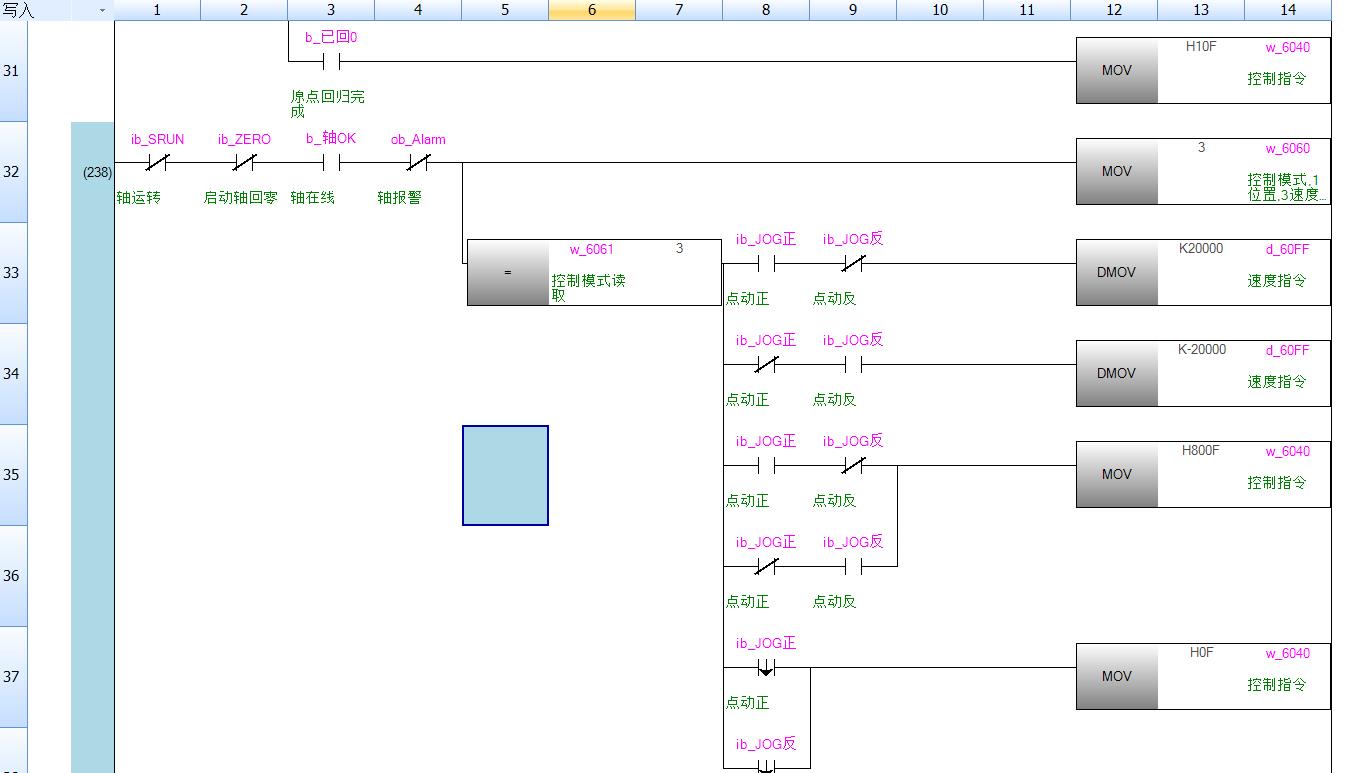The height and width of the screenshot is (773, 1362).
Task: Select the DMOV K-20000 speed instruction
Action: tap(1202, 373)
